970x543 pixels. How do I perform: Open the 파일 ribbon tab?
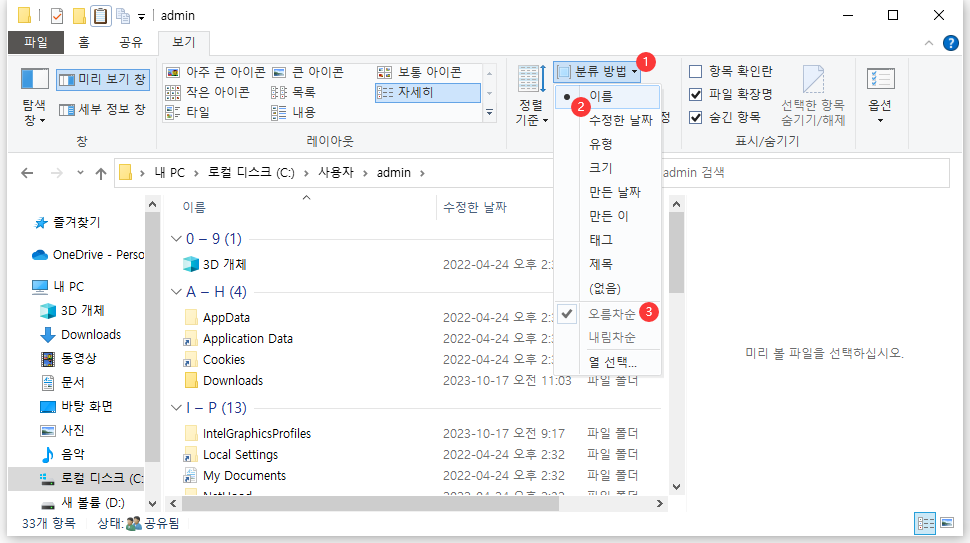pos(35,42)
